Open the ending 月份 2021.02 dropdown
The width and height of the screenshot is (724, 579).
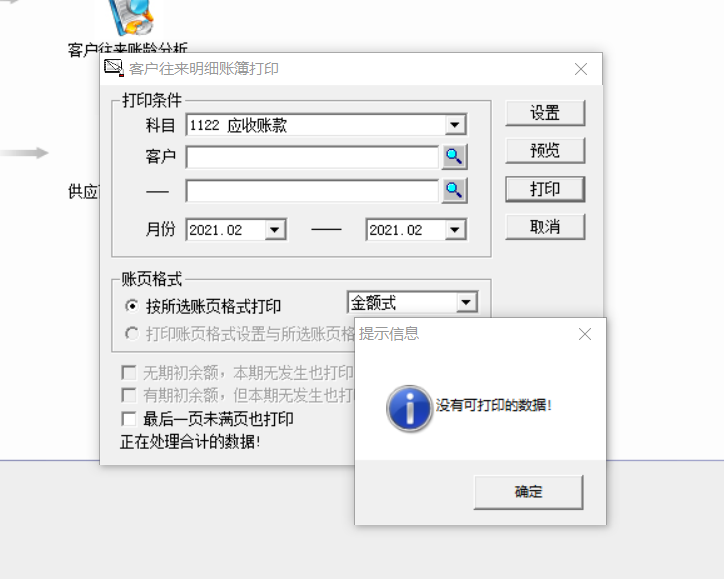pos(455,230)
